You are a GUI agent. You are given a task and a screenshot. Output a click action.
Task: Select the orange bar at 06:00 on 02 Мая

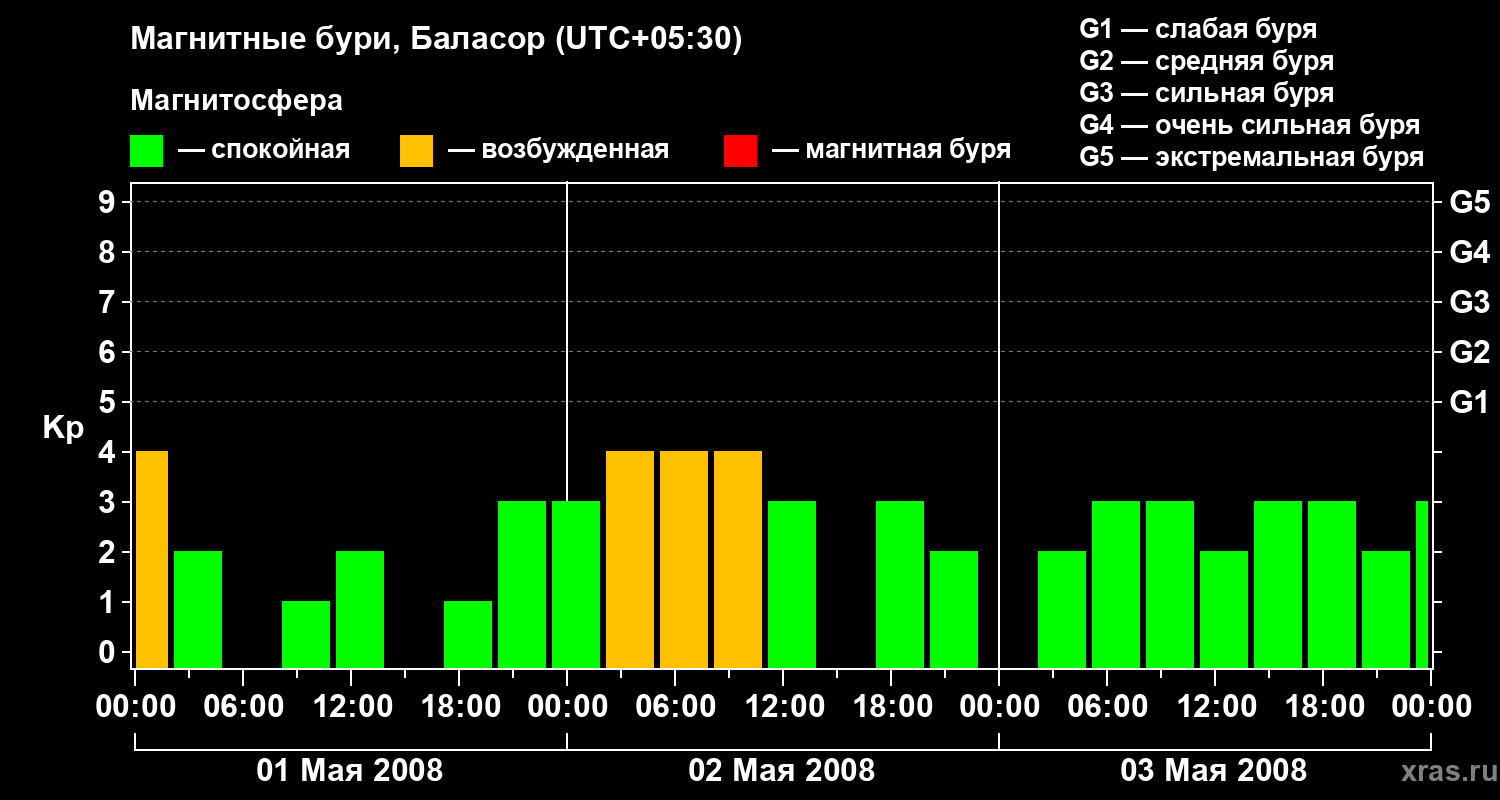(684, 559)
